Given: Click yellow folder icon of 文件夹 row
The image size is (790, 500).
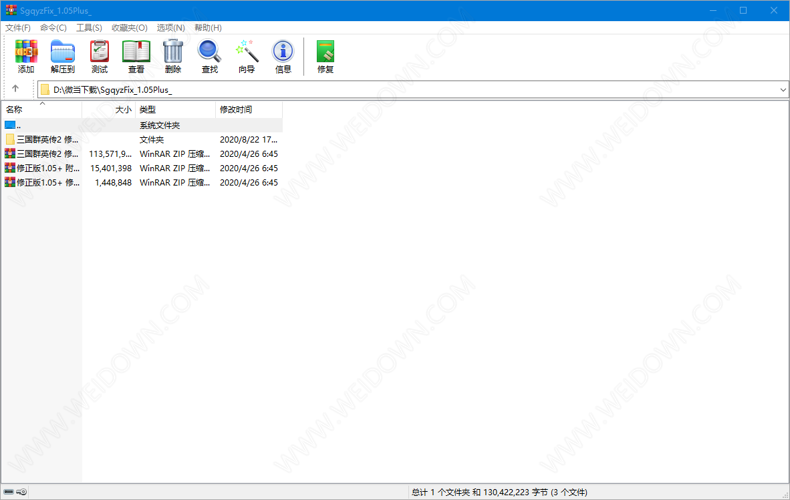Looking at the screenshot, I should coord(10,140).
